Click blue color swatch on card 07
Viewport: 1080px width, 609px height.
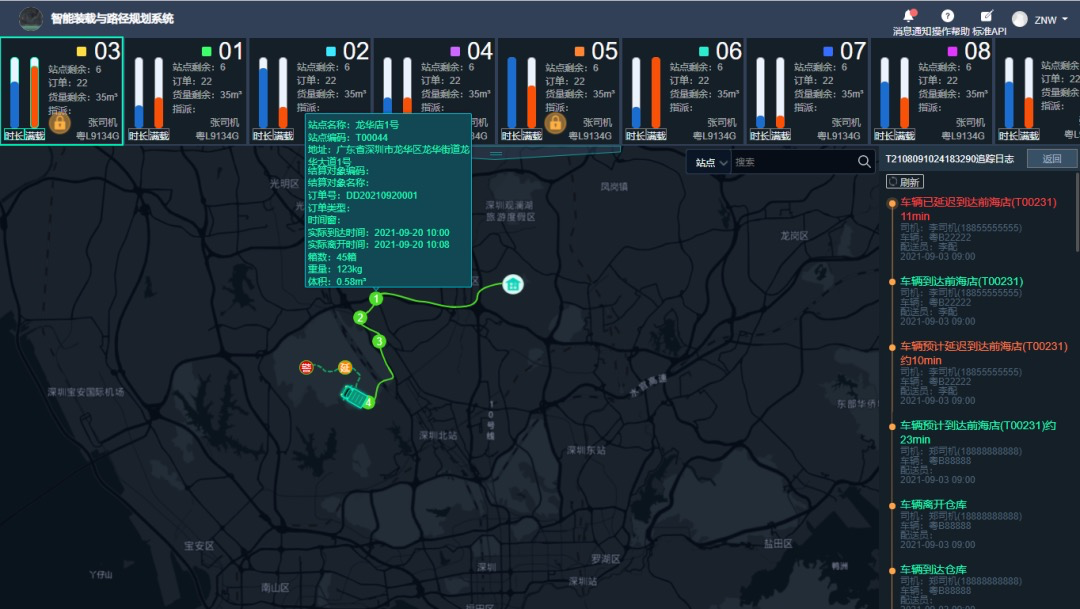(828, 51)
